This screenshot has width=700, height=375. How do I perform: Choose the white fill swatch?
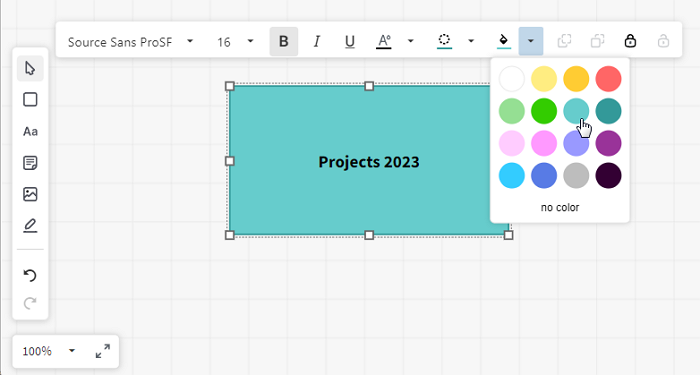[512, 79]
